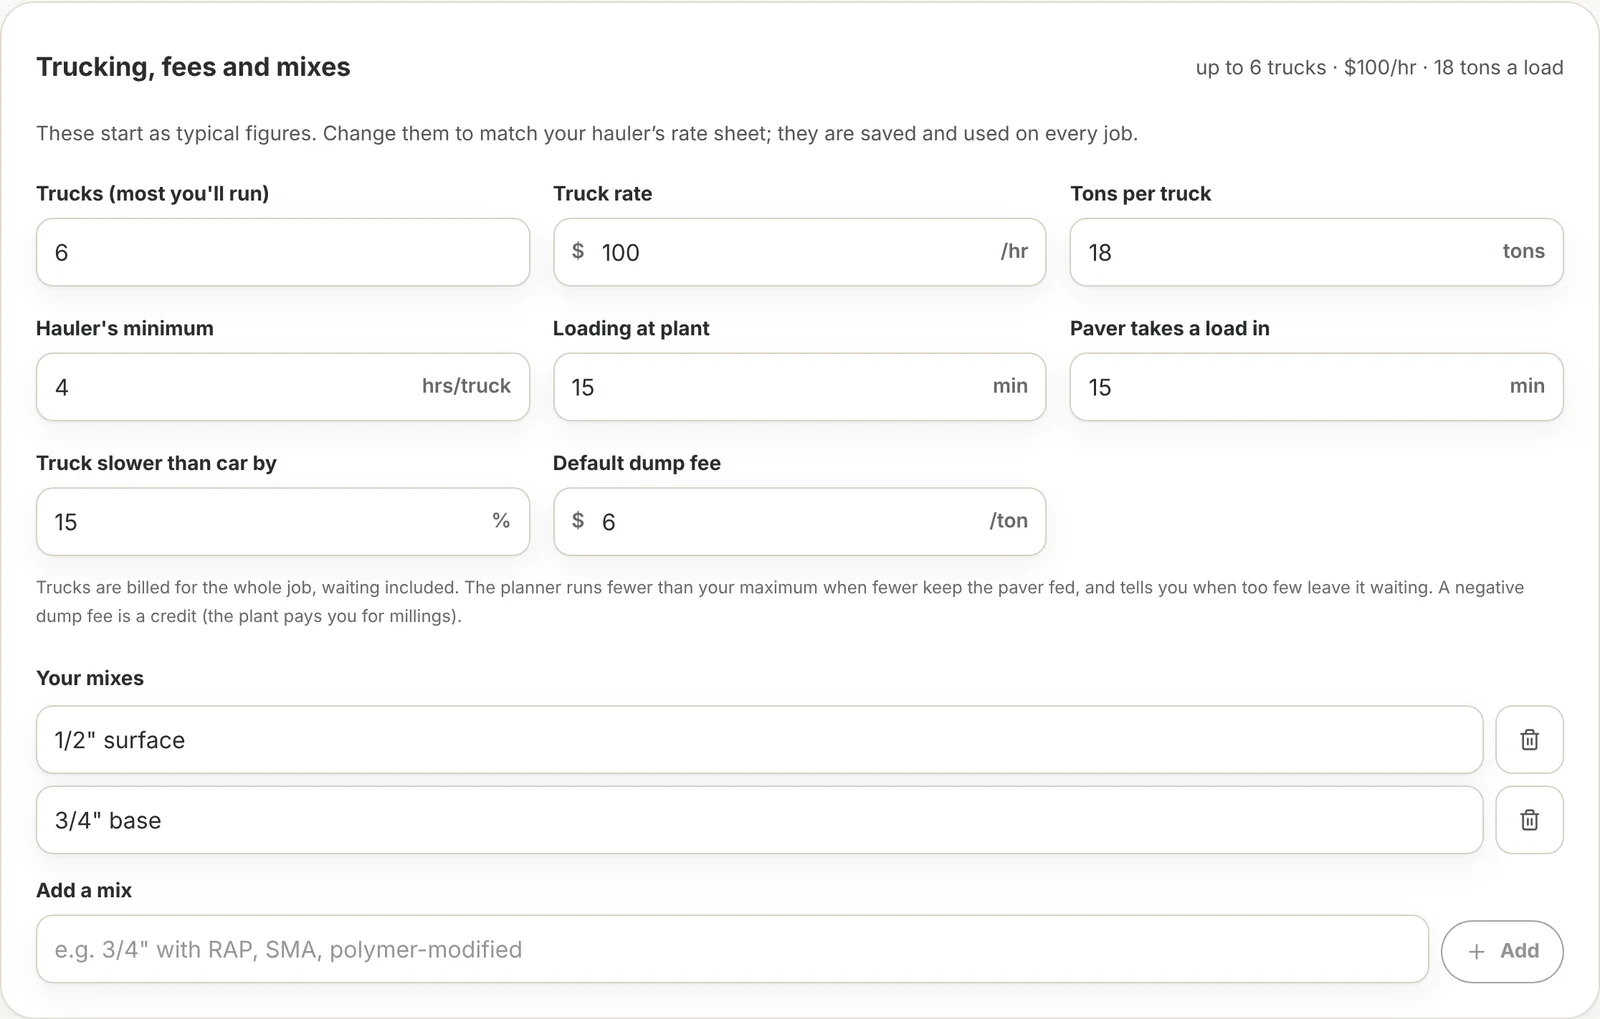
Task: Delete the 1/2" surface mix
Action: [1529, 740]
